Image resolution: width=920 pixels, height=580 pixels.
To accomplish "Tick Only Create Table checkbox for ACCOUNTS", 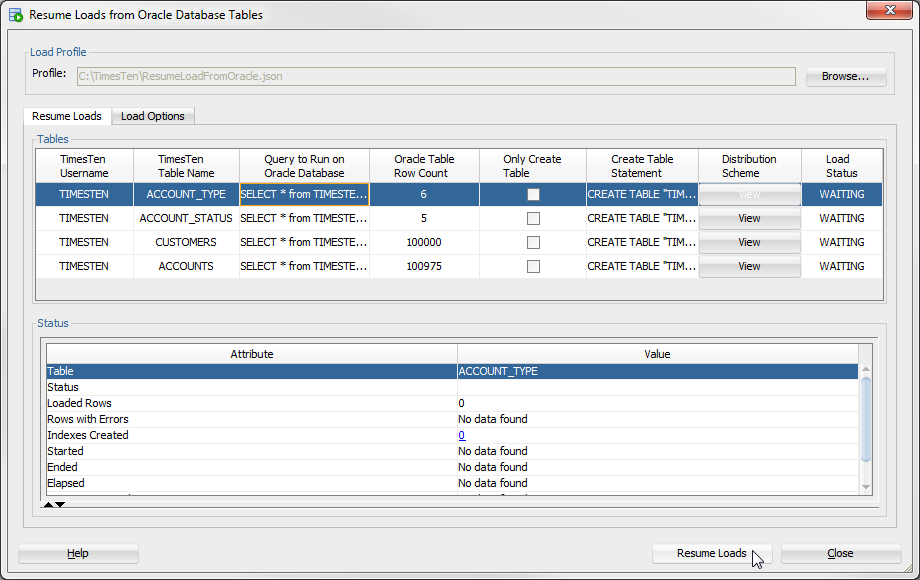I will [x=533, y=266].
